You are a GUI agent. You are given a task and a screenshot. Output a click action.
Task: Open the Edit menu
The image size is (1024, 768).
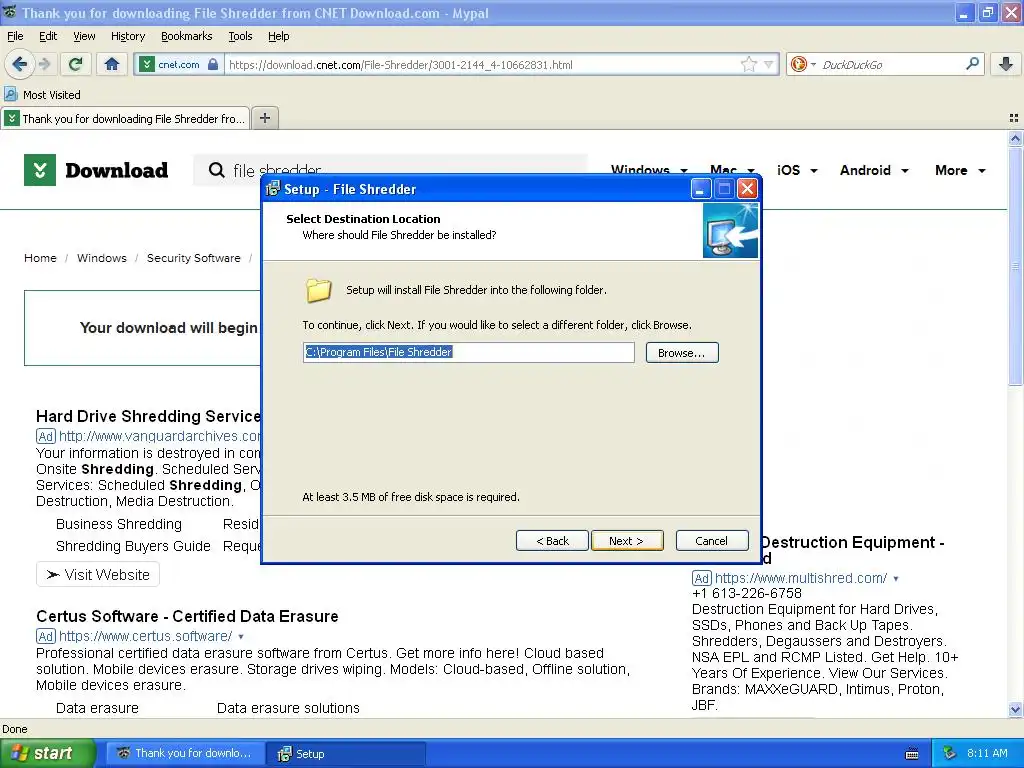coord(48,36)
